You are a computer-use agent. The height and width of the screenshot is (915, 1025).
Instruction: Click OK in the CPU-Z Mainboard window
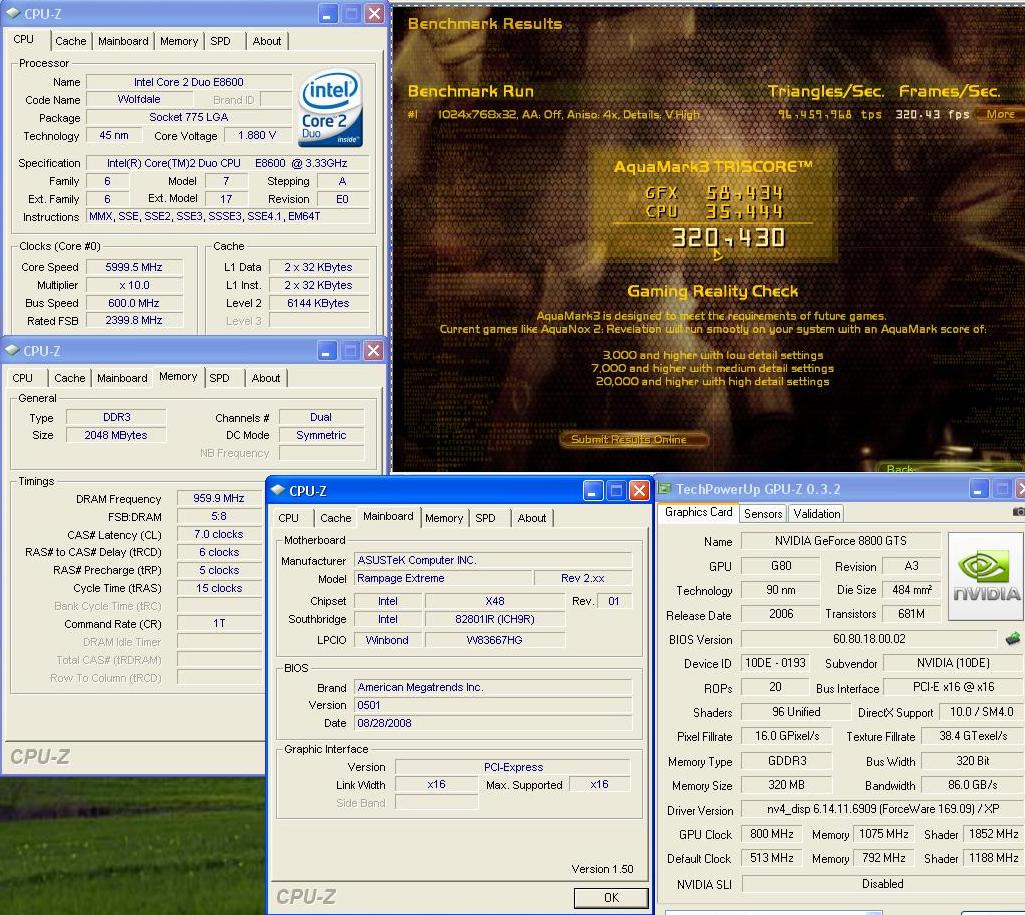point(611,897)
